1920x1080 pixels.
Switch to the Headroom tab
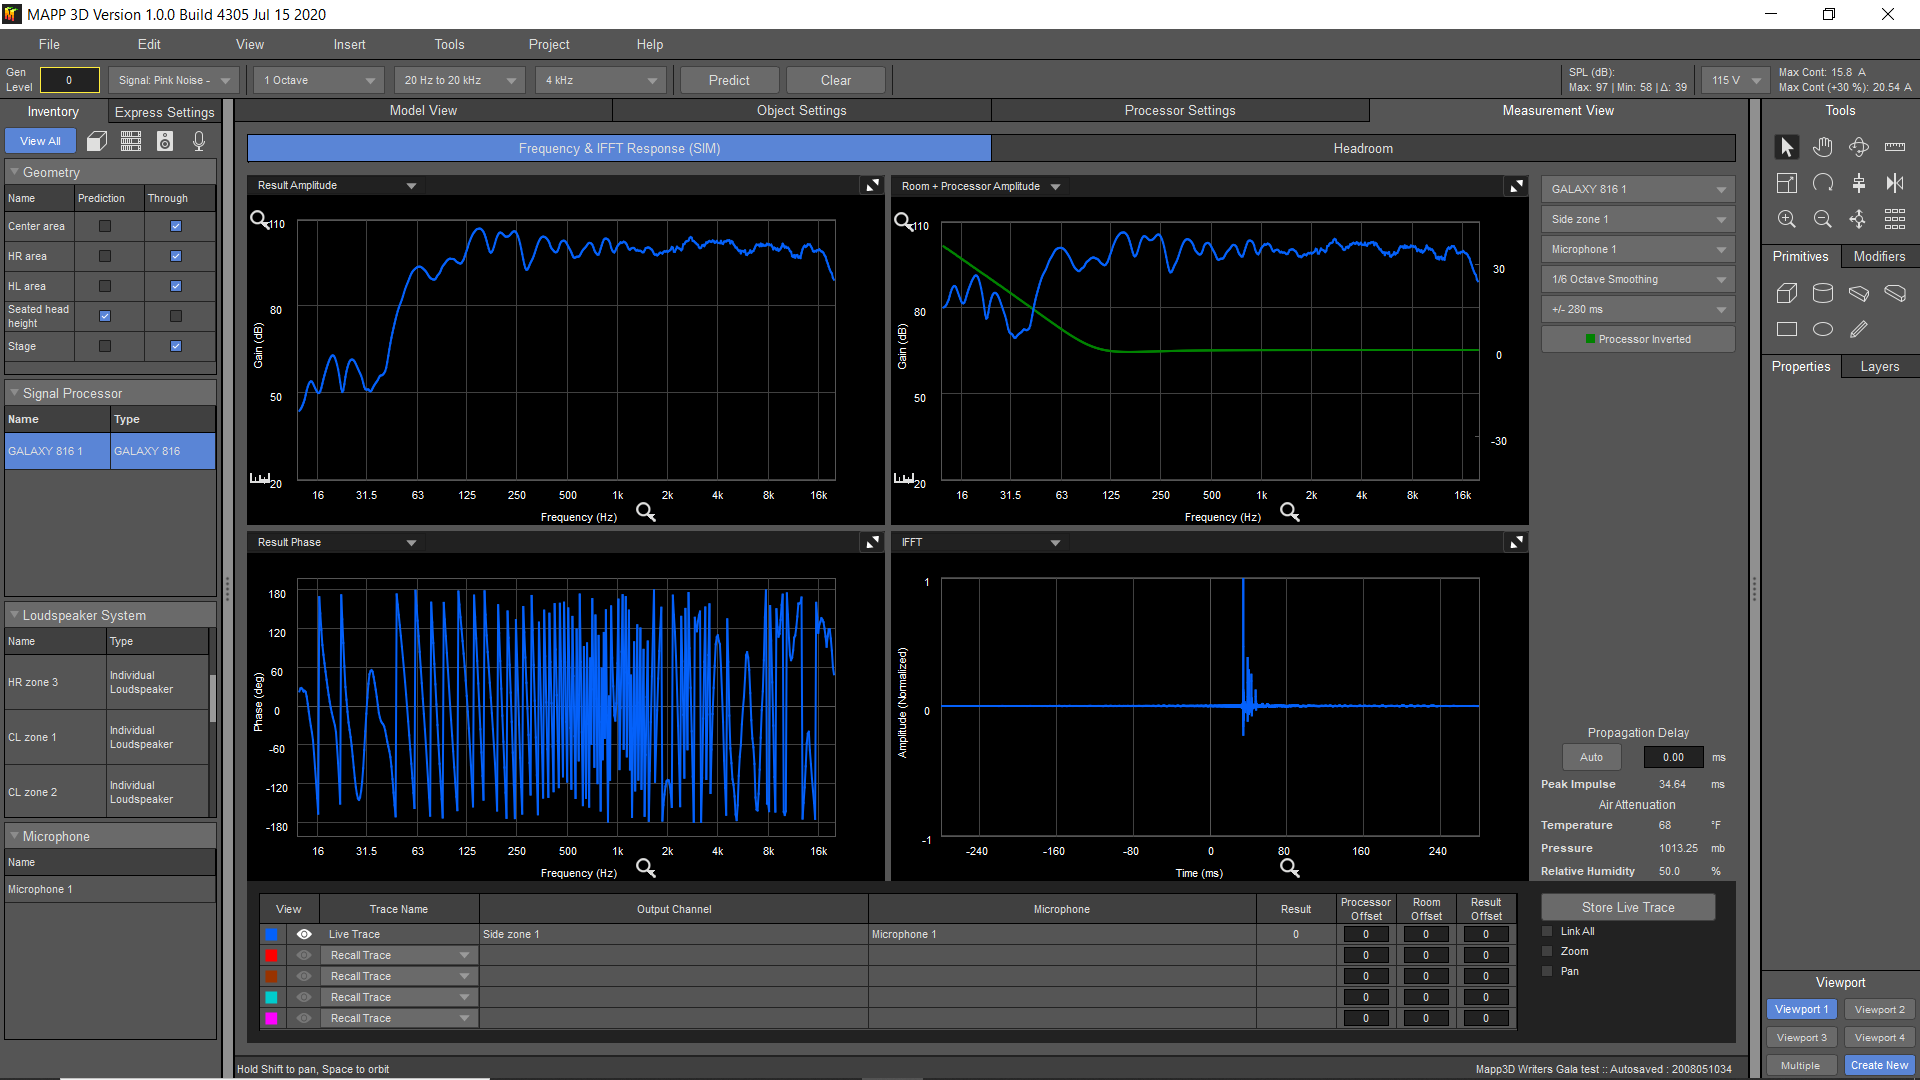[1363, 148]
